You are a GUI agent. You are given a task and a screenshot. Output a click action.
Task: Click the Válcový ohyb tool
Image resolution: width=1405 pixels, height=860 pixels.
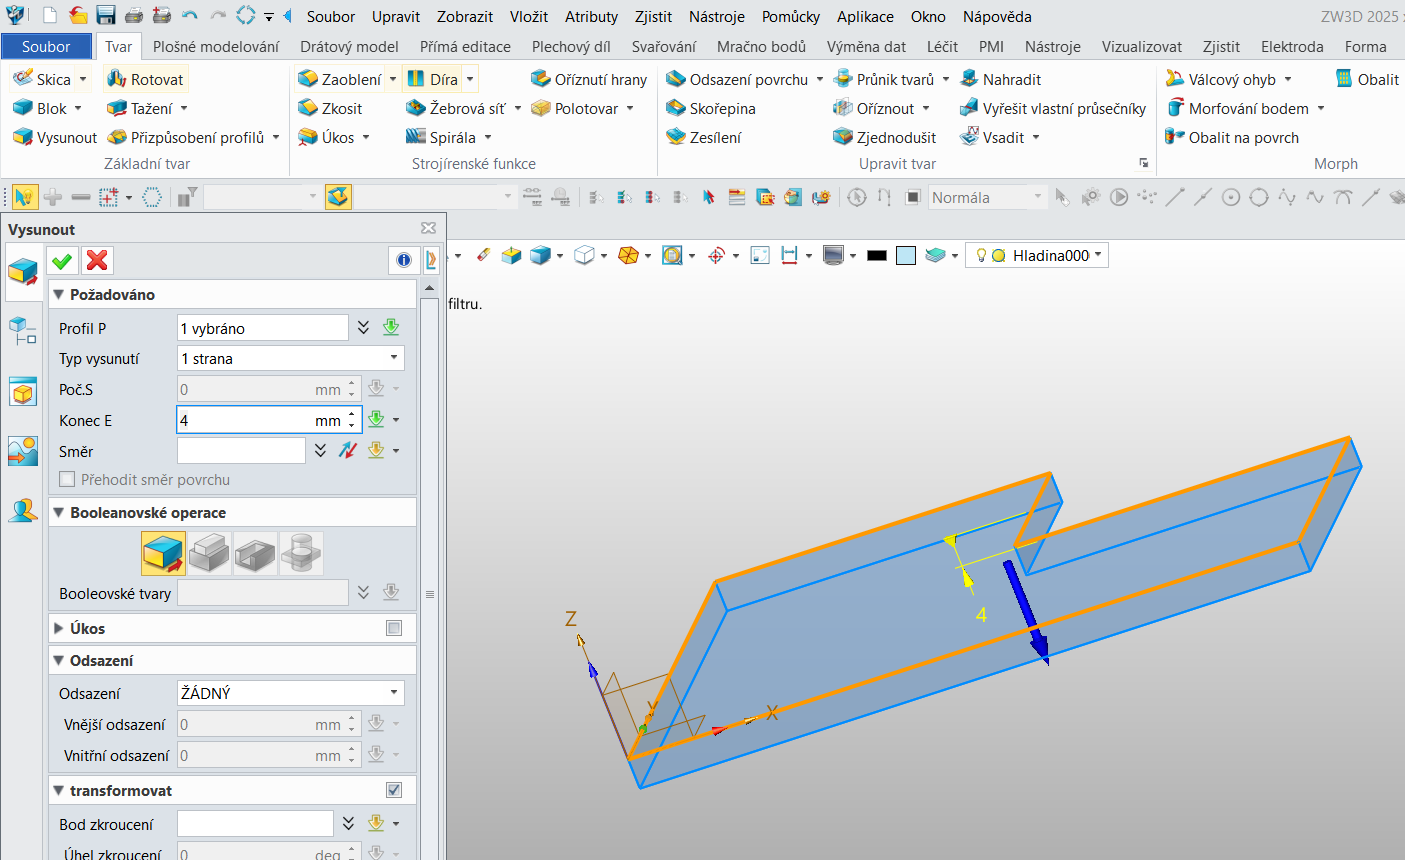(x=1230, y=79)
